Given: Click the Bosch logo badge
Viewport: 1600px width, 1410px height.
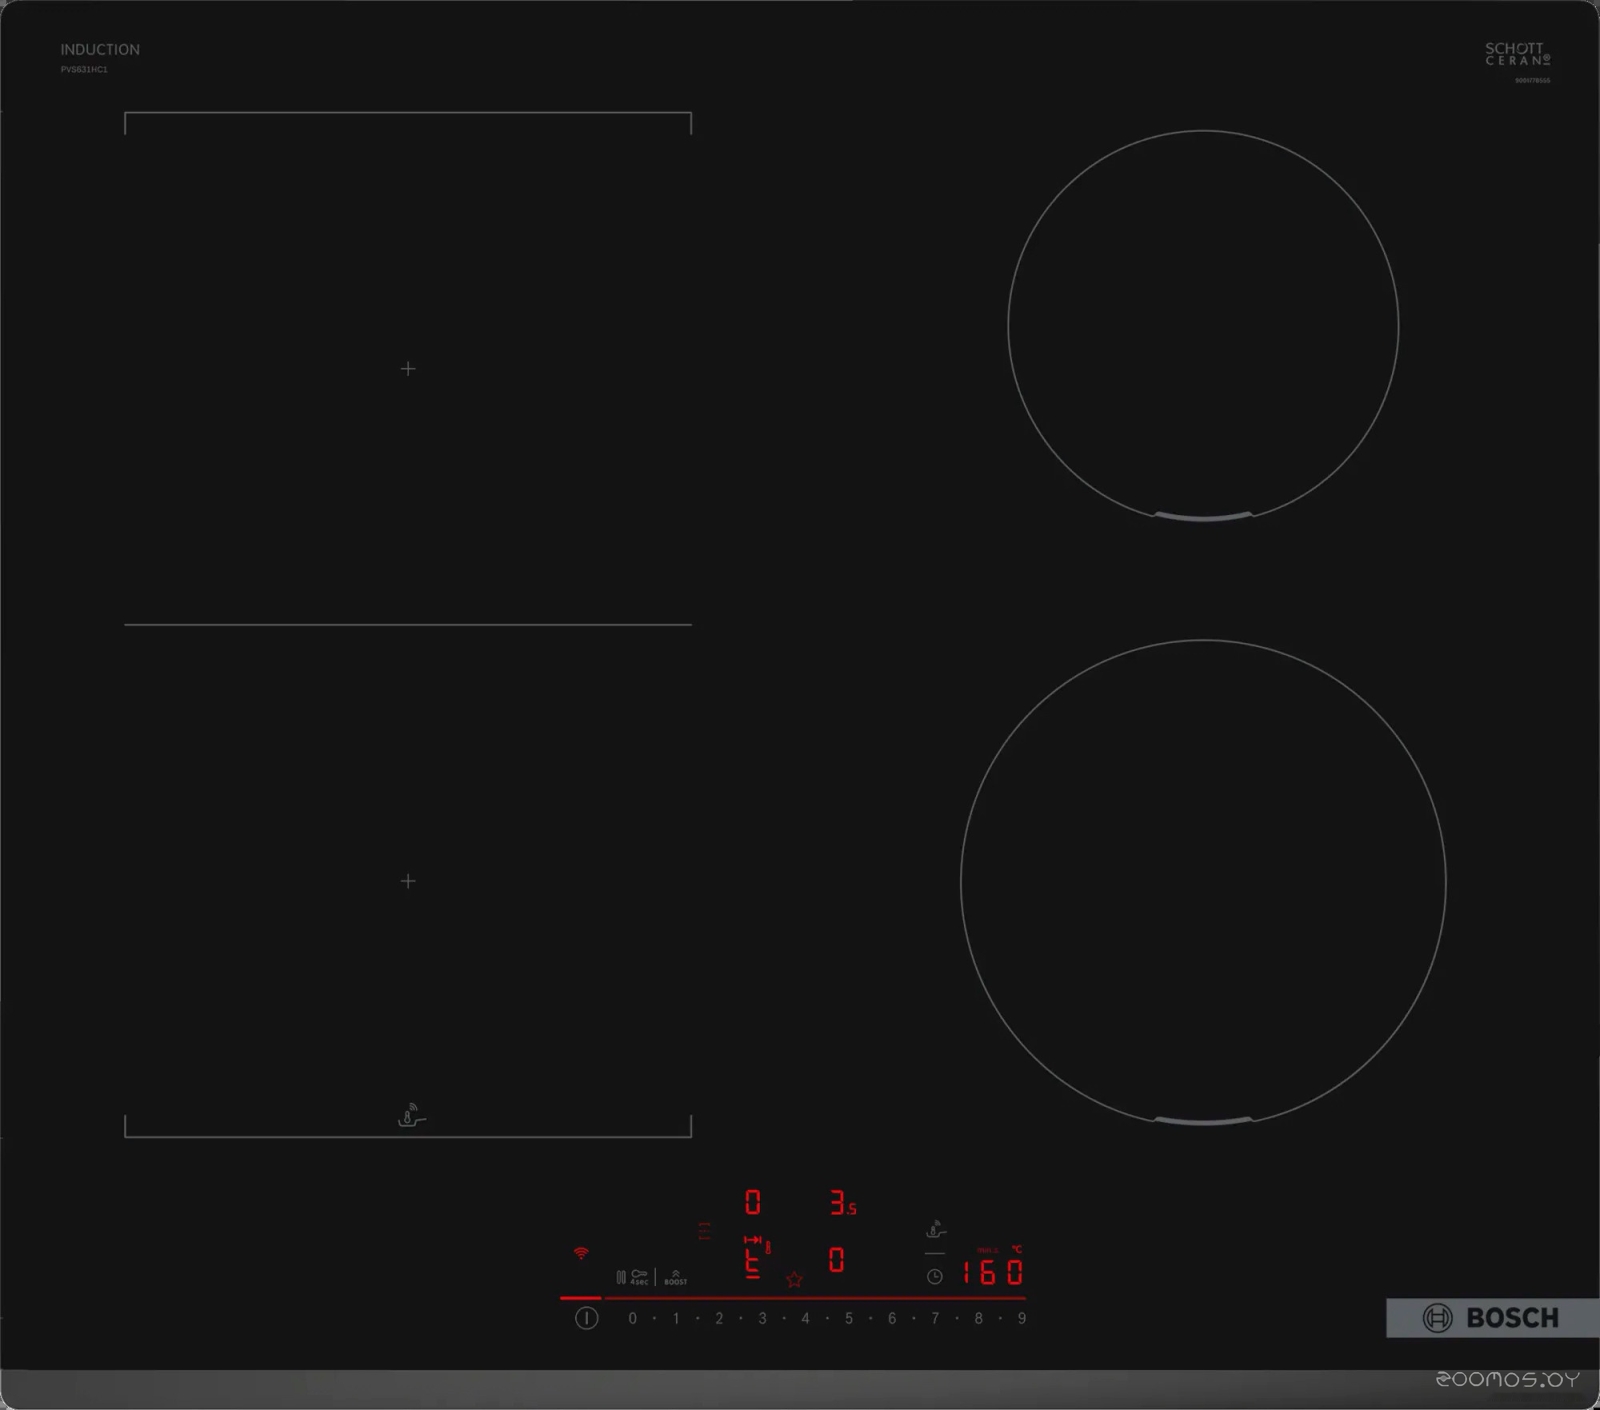Looking at the screenshot, I should (1491, 1318).
